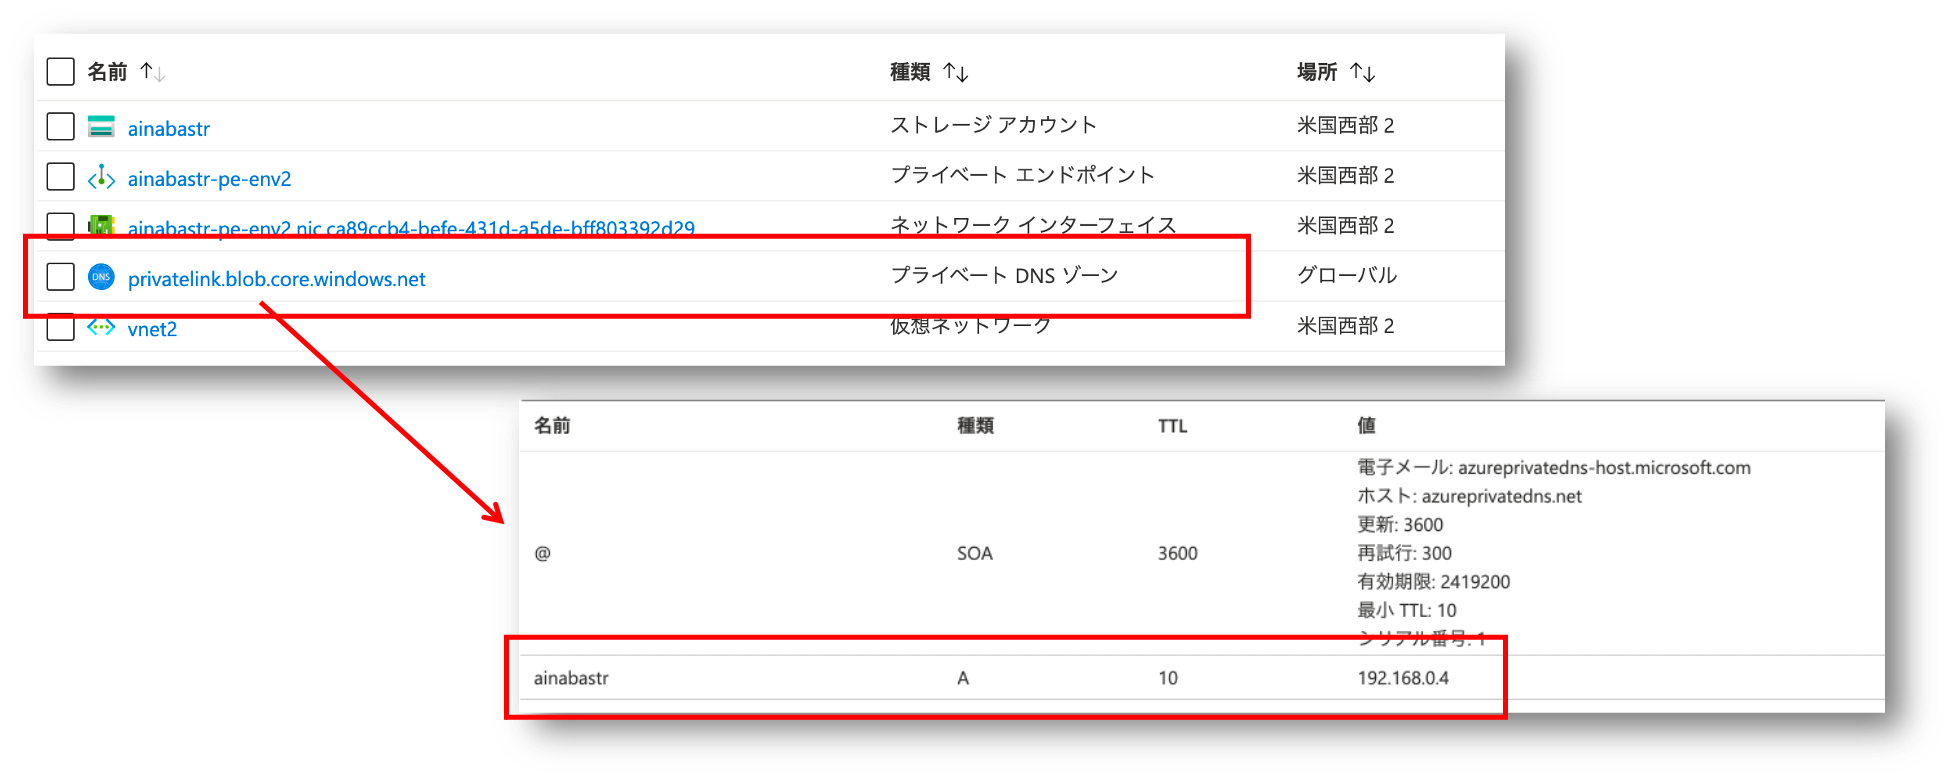1952x779 pixels.
Task: Open the ainabastr-pe-env2 private endpoint link
Action: pyautogui.click(x=209, y=178)
